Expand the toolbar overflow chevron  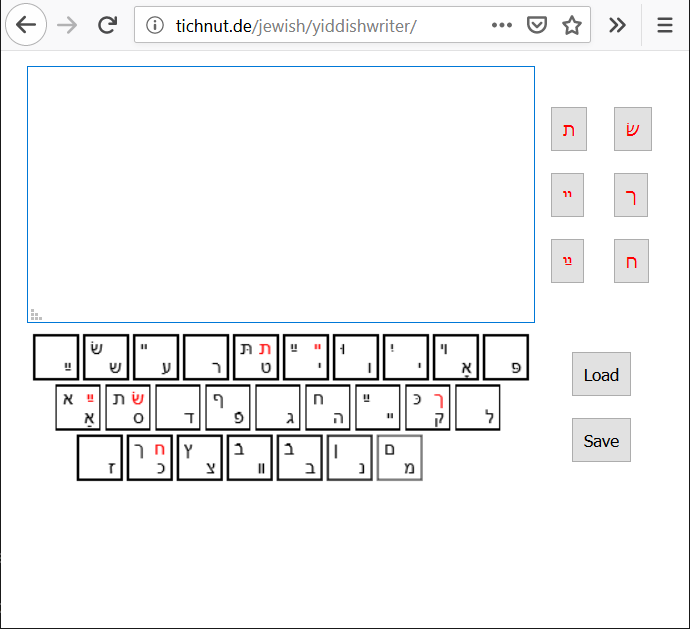[617, 25]
